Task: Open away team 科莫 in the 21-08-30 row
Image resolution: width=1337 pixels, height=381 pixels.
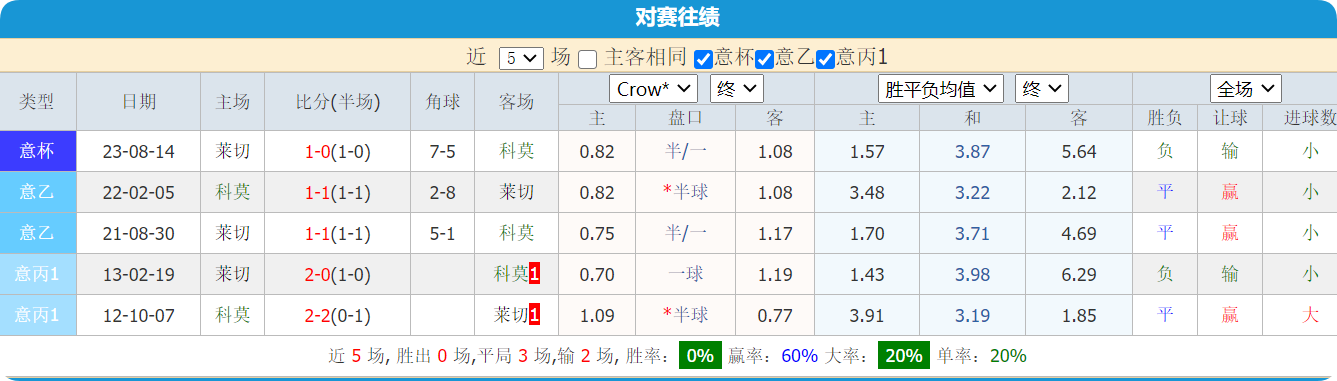Action: click(x=517, y=234)
